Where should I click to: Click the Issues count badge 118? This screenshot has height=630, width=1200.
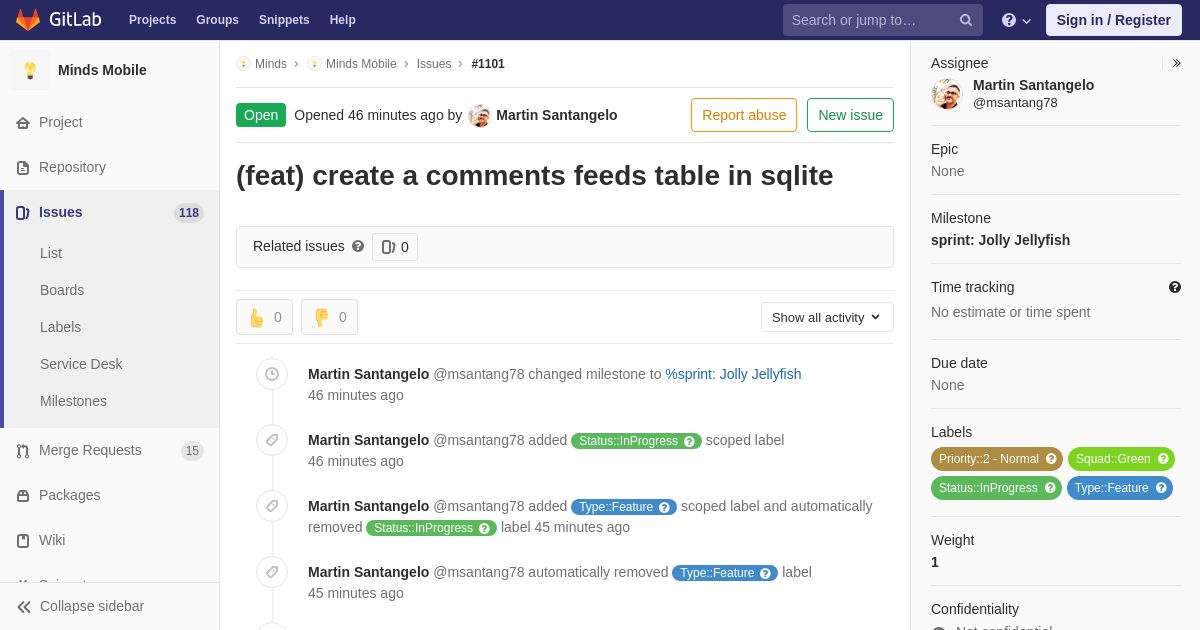(x=189, y=213)
